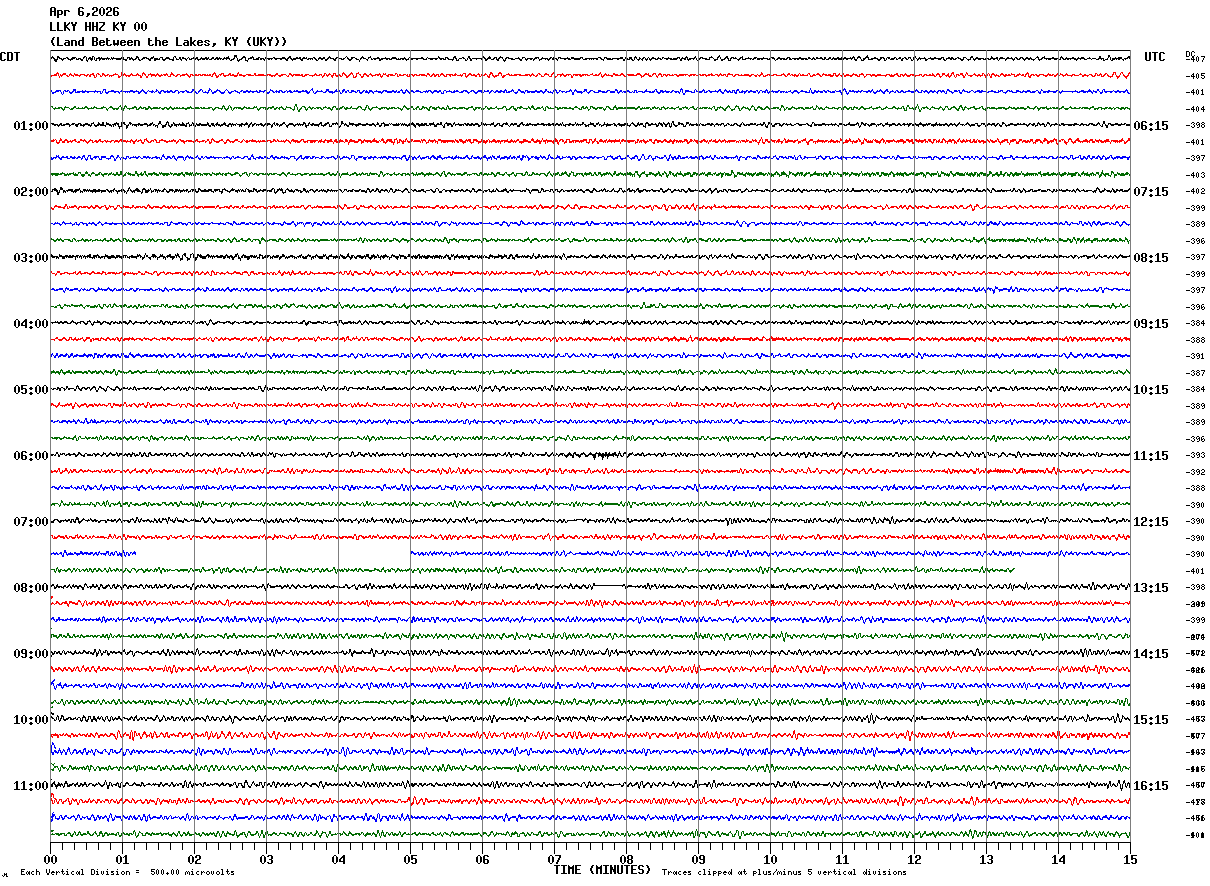Click the '15:15' UTC time label

coord(1151,720)
